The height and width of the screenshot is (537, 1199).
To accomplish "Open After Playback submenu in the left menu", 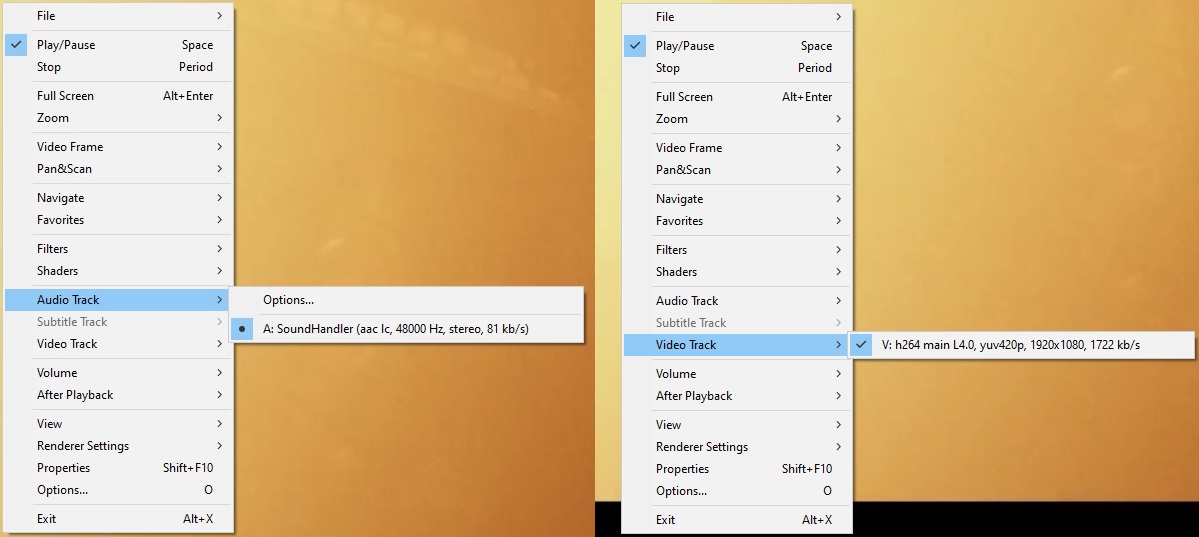I will point(75,395).
